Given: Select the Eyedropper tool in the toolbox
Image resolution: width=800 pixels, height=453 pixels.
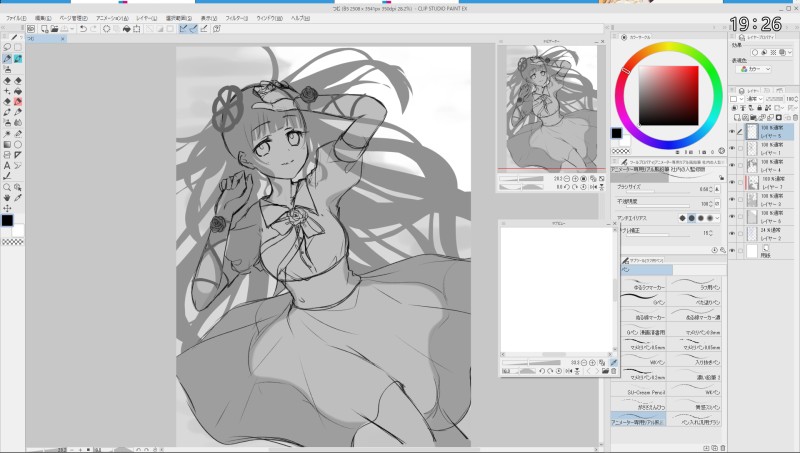Looking at the screenshot, I should (x=18, y=197).
